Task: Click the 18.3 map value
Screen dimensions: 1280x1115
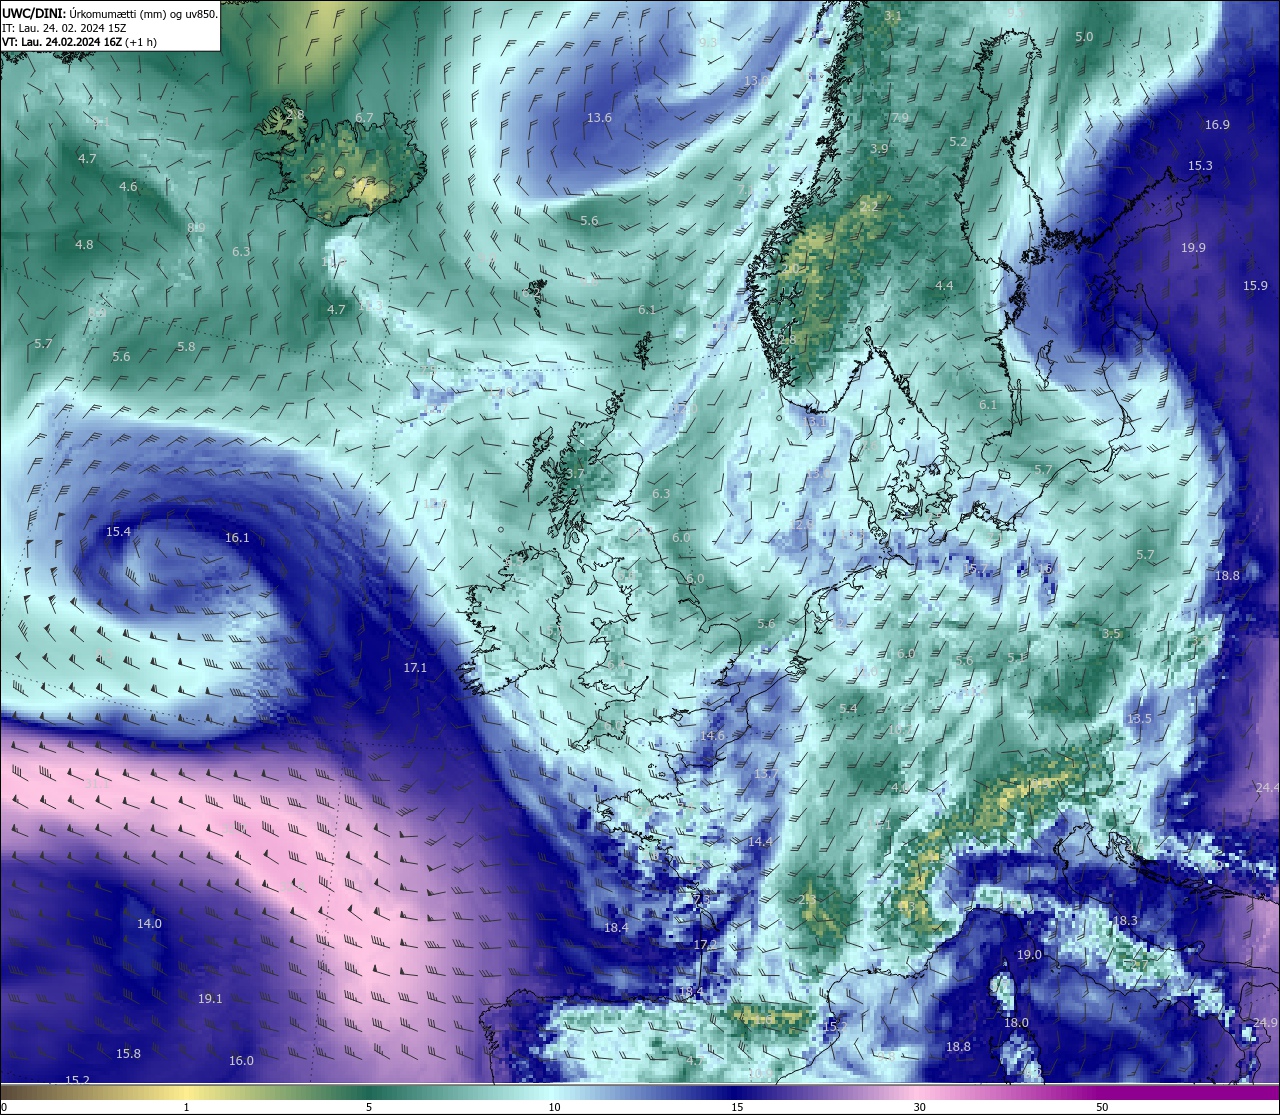Action: [x=1125, y=921]
